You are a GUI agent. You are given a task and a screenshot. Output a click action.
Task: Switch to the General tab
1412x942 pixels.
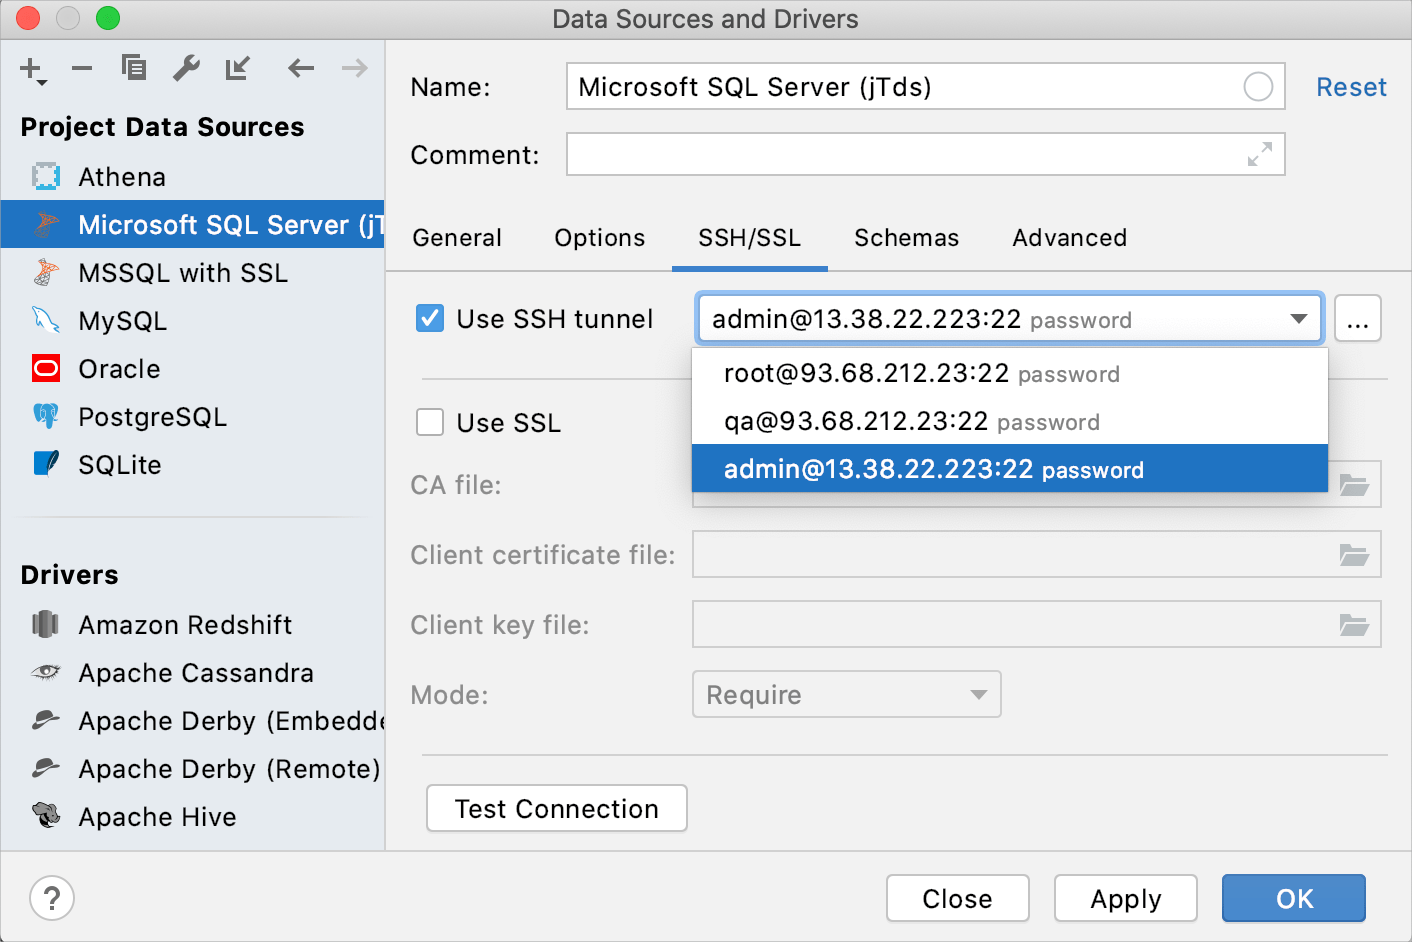click(x=457, y=238)
